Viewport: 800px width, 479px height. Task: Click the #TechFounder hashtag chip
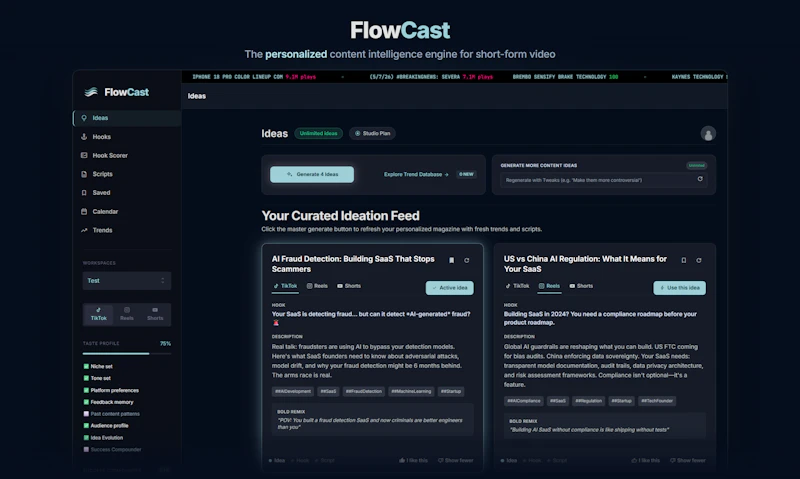[x=657, y=401]
